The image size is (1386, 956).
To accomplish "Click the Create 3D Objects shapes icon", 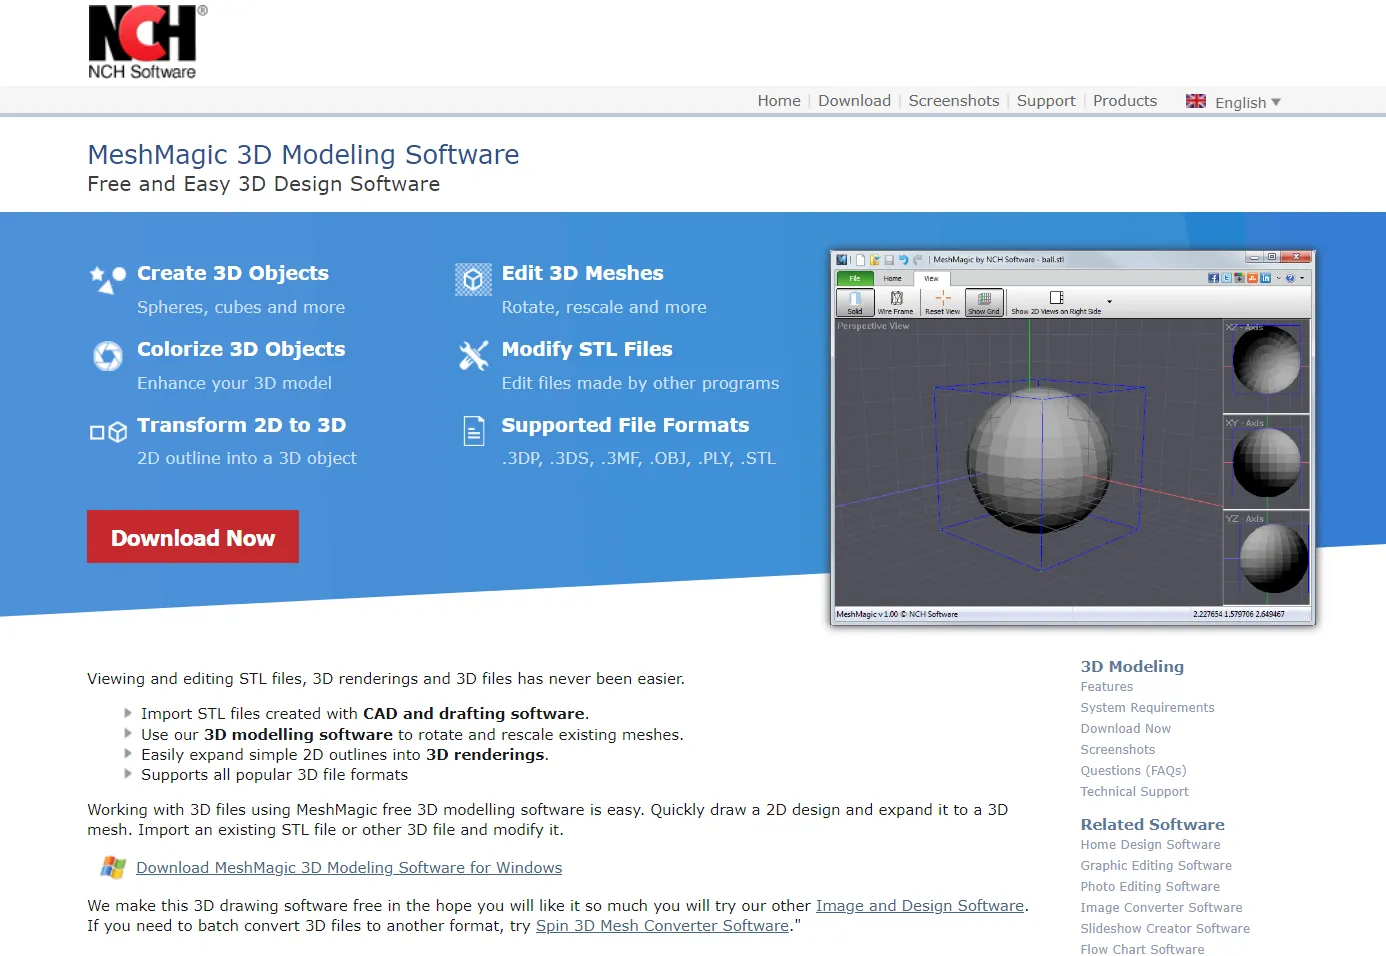I will [x=108, y=279].
